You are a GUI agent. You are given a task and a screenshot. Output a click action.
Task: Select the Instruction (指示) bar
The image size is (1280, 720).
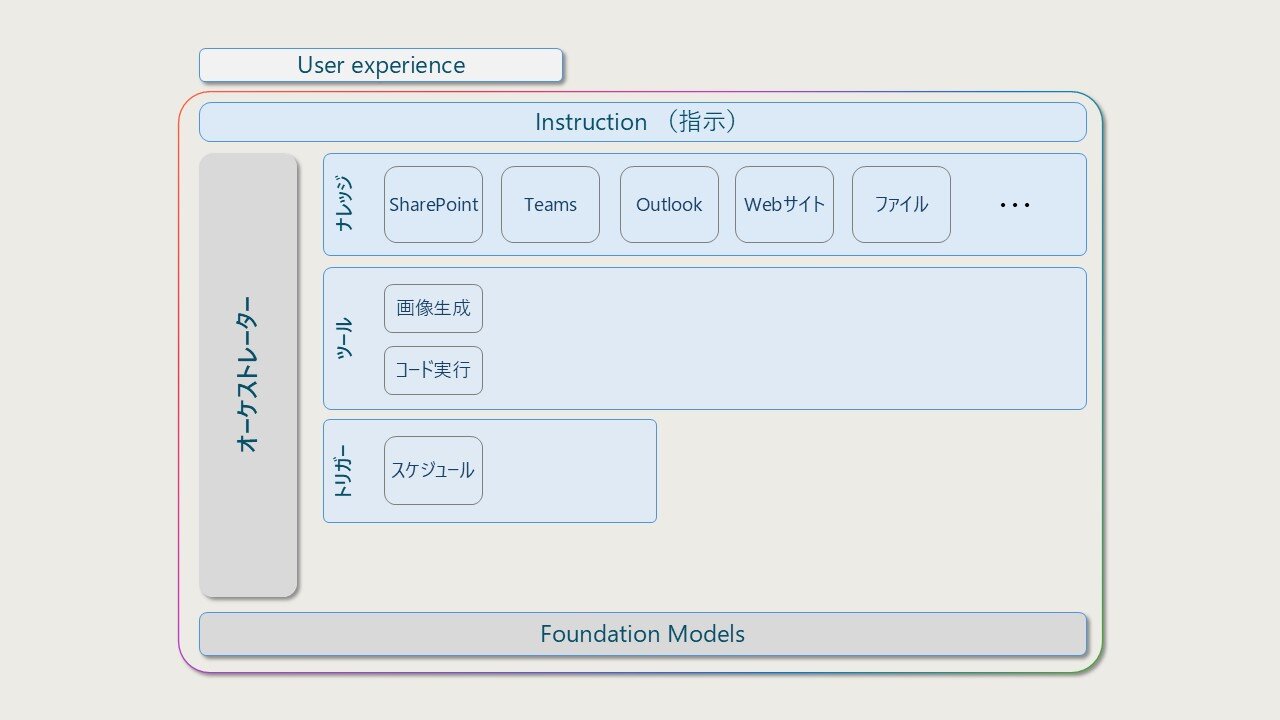coord(642,122)
